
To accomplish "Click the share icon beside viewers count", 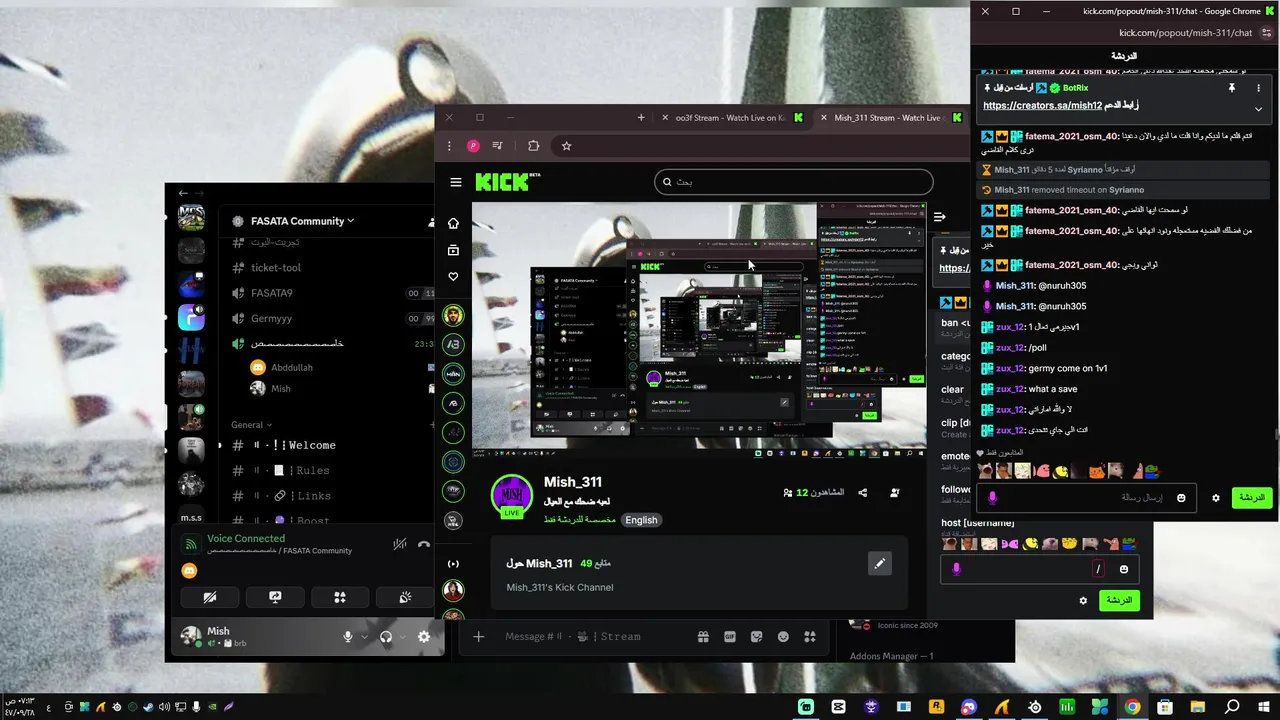I will (x=863, y=493).
